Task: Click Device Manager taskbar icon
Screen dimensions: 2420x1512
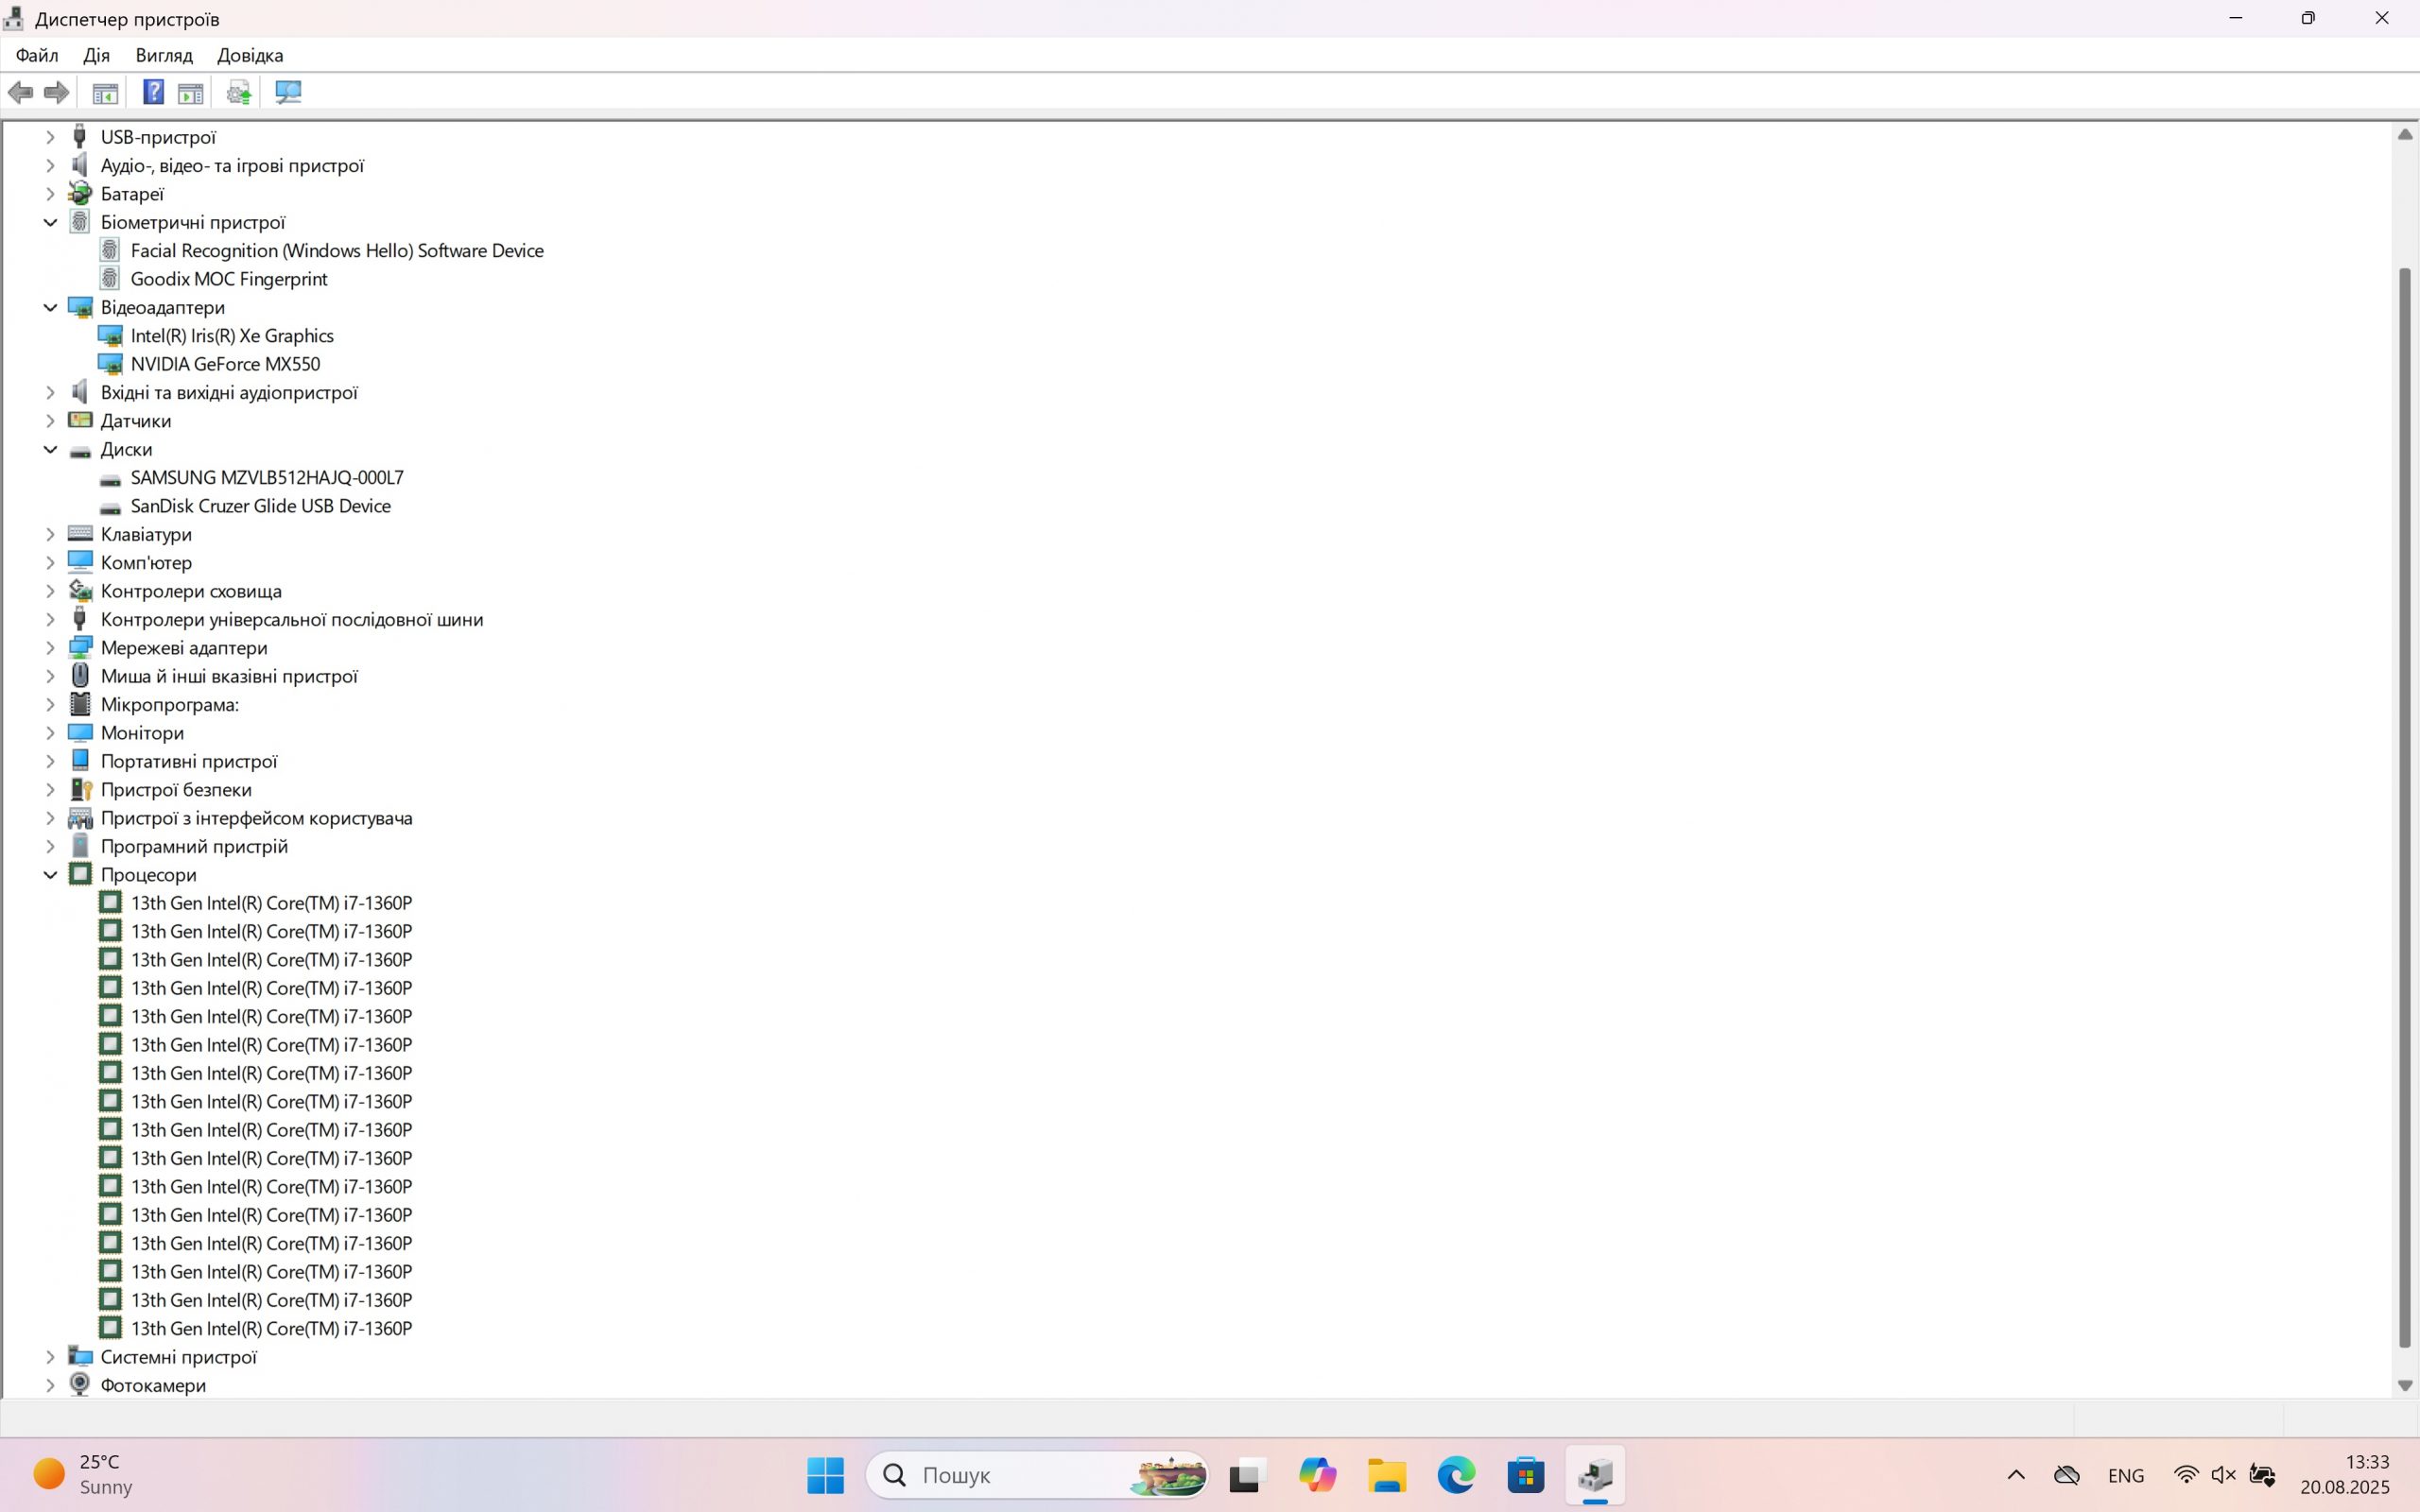Action: (x=1596, y=1475)
